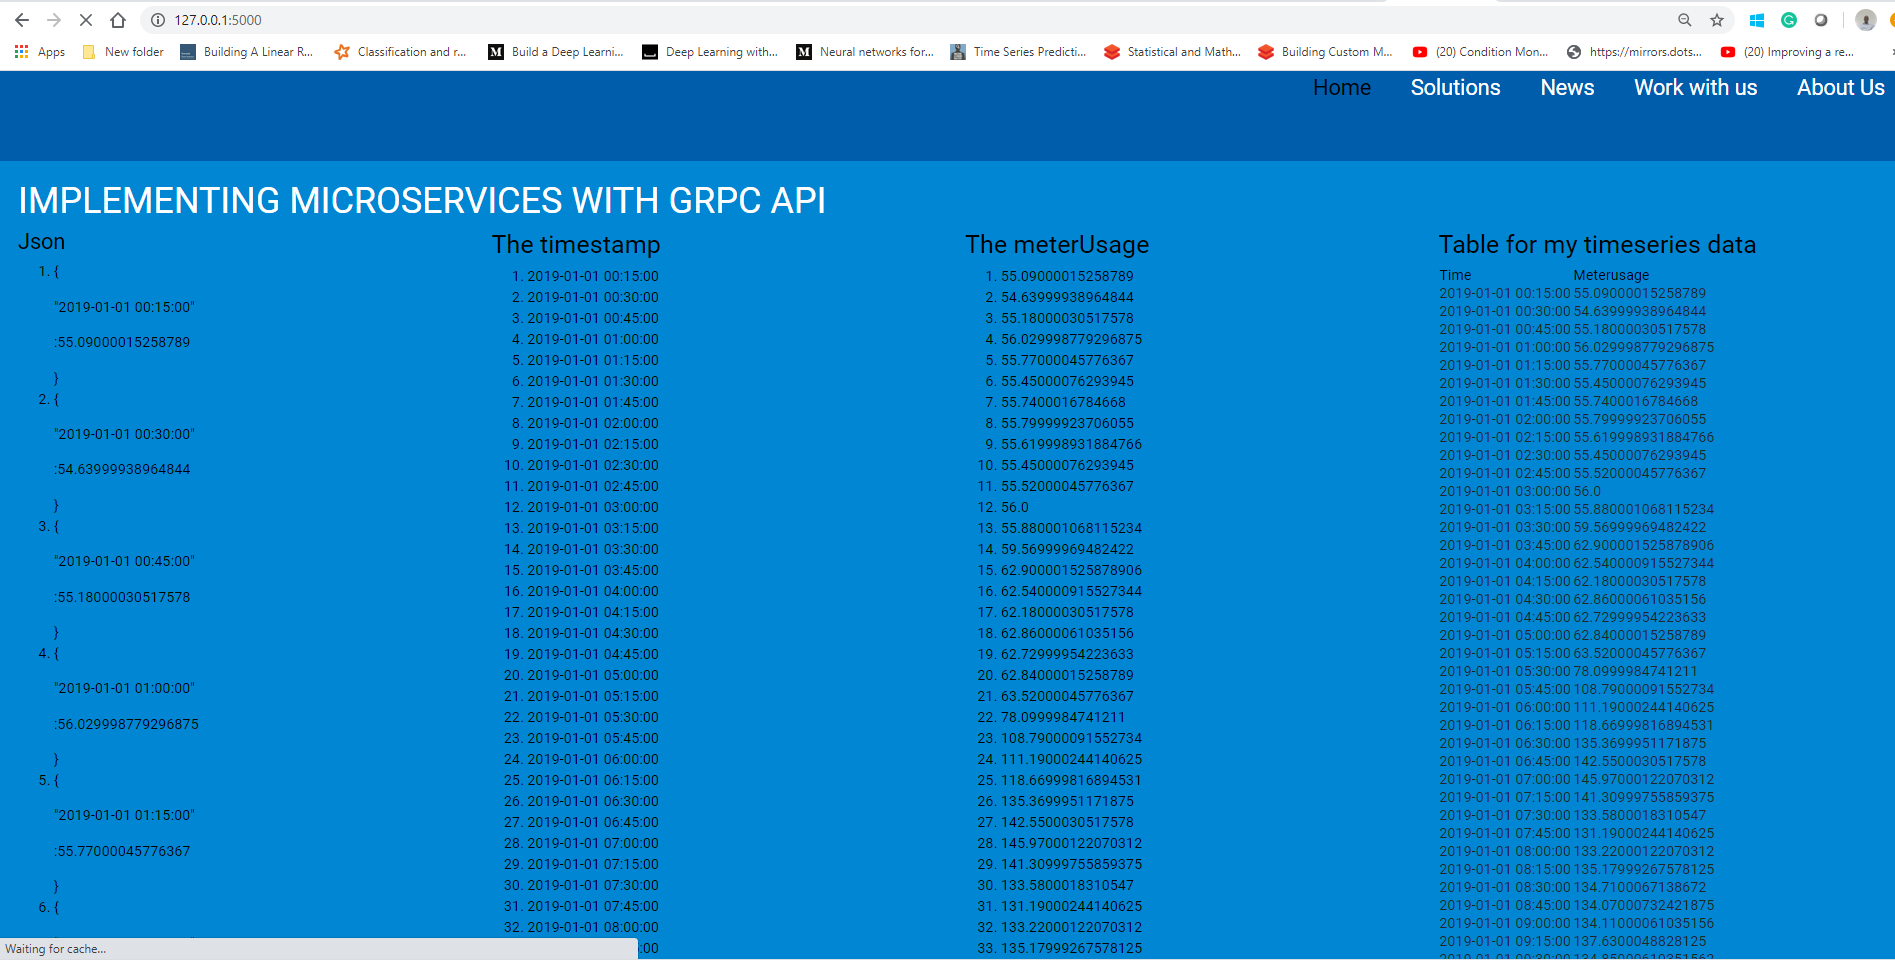Viewport: 1895px width, 961px height.
Task: Stop loading the page
Action: pos(86,20)
